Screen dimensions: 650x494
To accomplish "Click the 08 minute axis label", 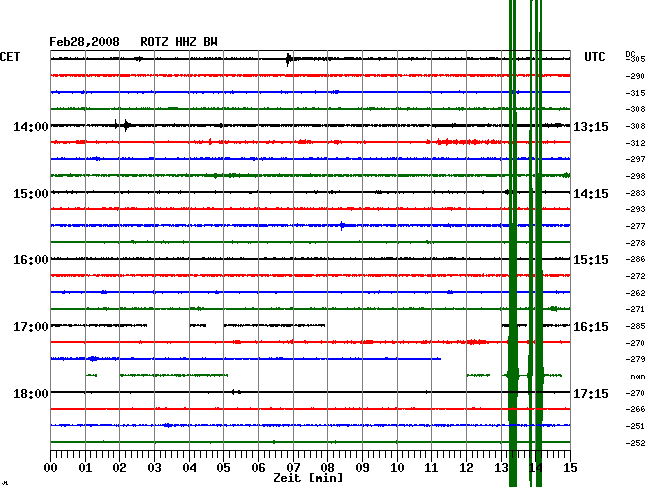I will [327, 468].
